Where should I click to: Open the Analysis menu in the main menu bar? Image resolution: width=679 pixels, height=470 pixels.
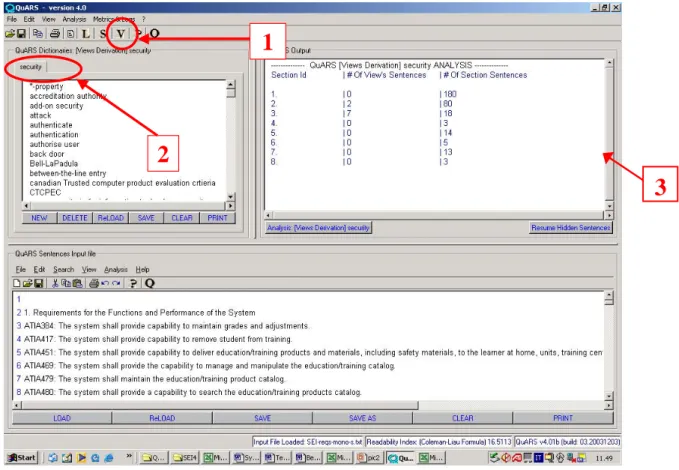pyautogui.click(x=74, y=19)
